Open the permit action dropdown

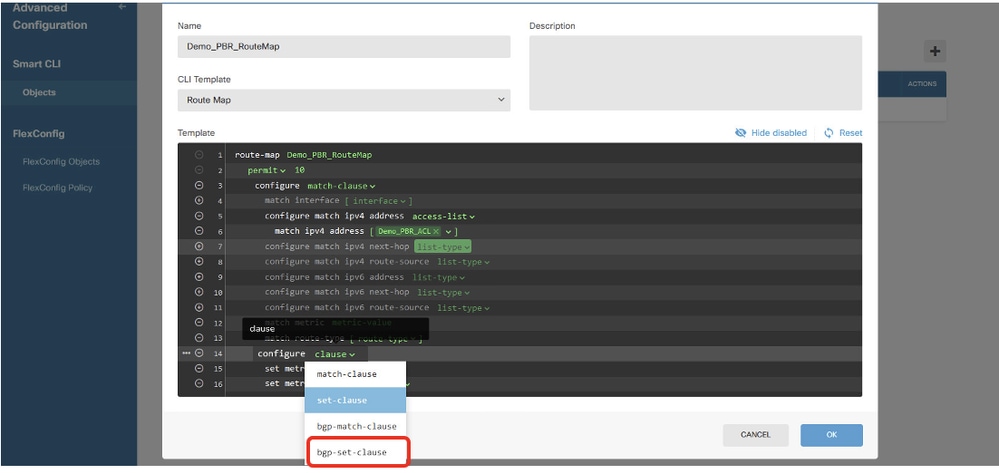click(267, 170)
